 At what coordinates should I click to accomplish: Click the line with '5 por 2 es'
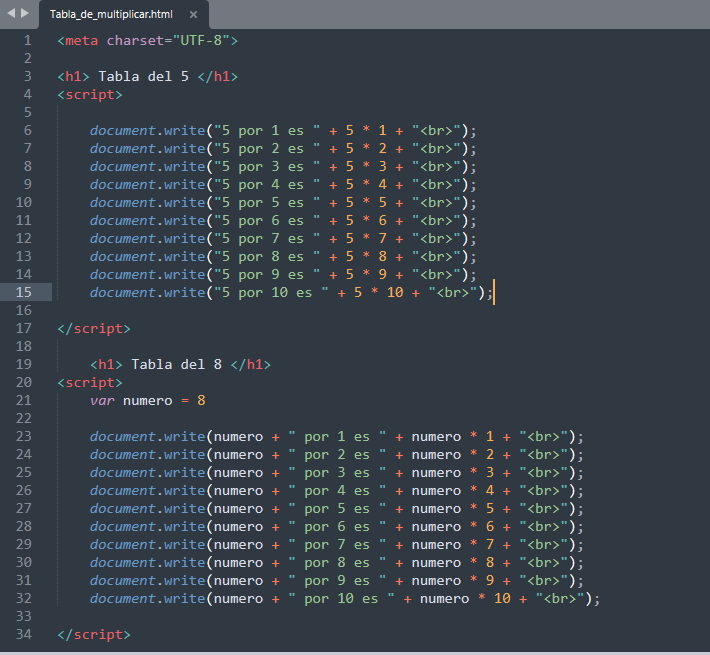click(x=283, y=148)
